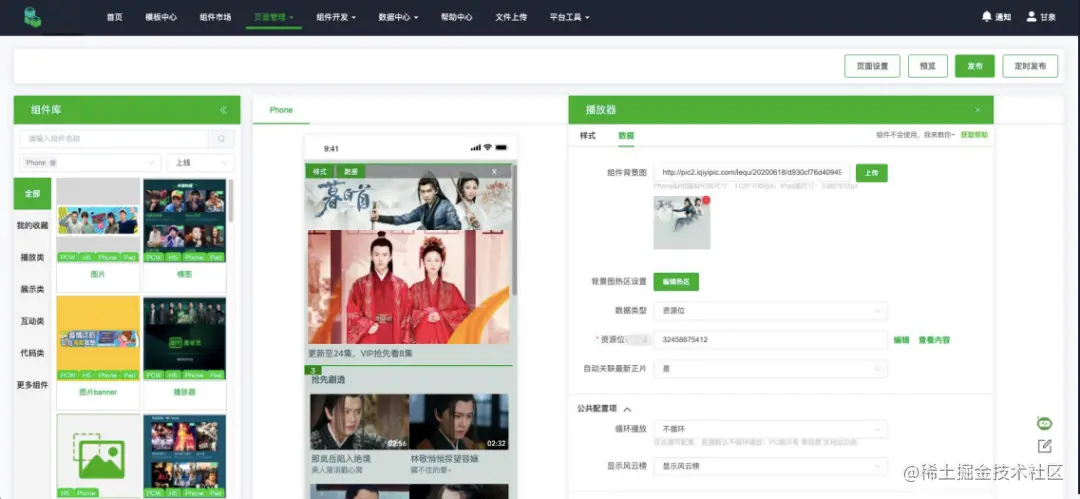
Task: Select the 更多组件 category
Action: [32, 385]
